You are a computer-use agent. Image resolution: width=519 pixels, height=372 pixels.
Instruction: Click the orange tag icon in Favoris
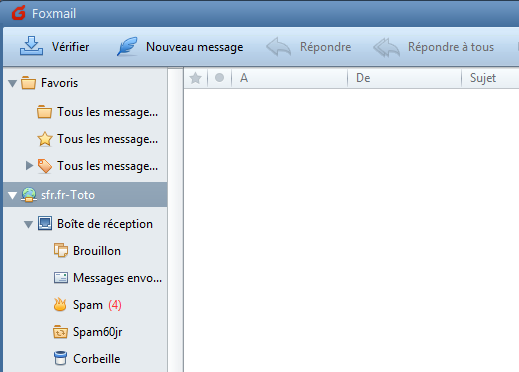45,166
